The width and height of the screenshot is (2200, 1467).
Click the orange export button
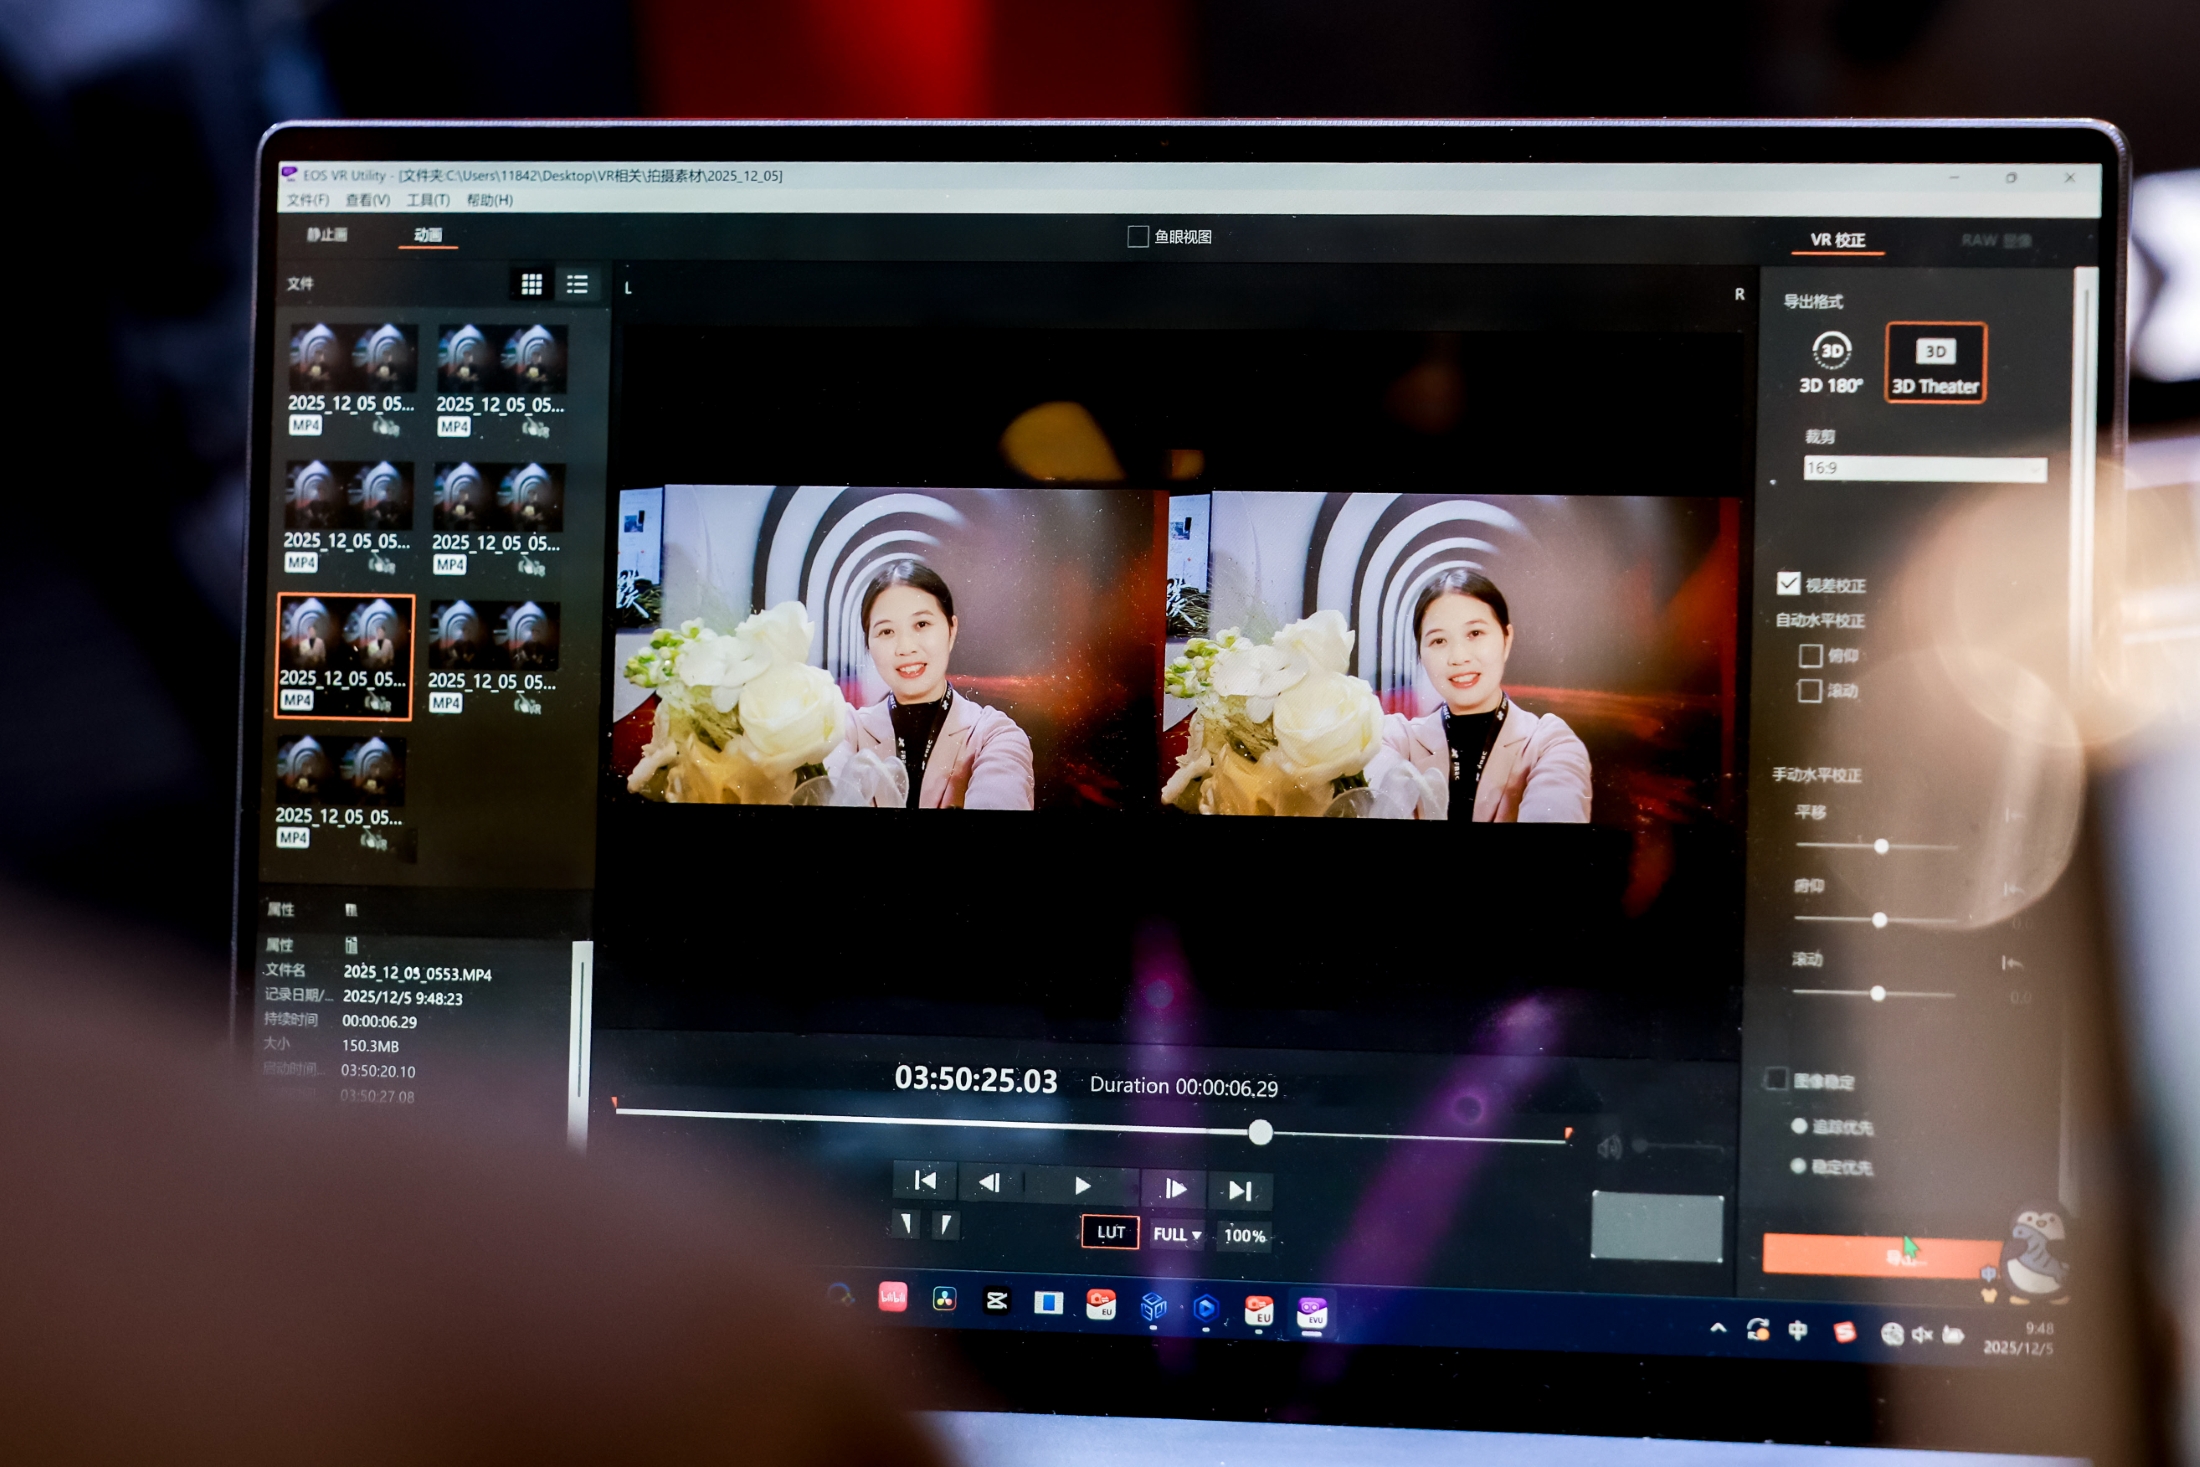1880,1255
